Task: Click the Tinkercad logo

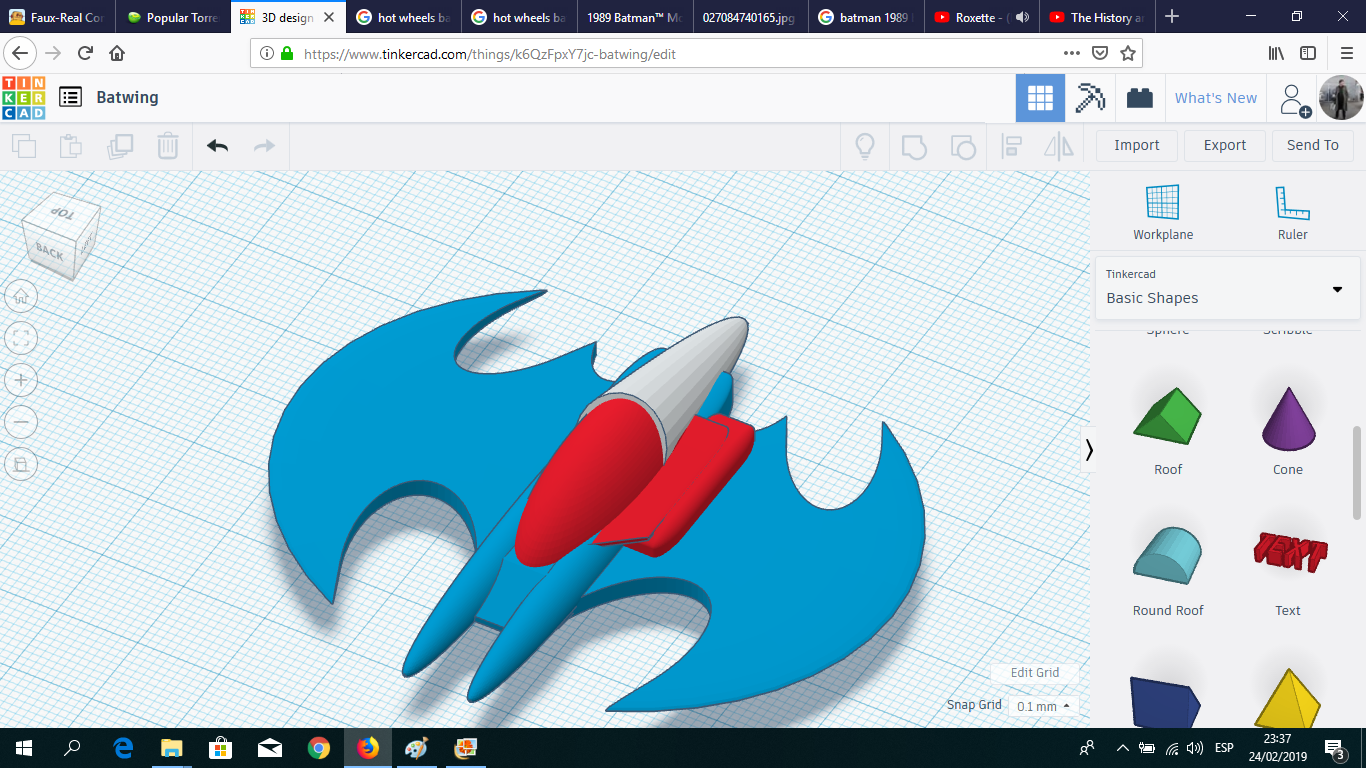Action: click(x=23, y=98)
